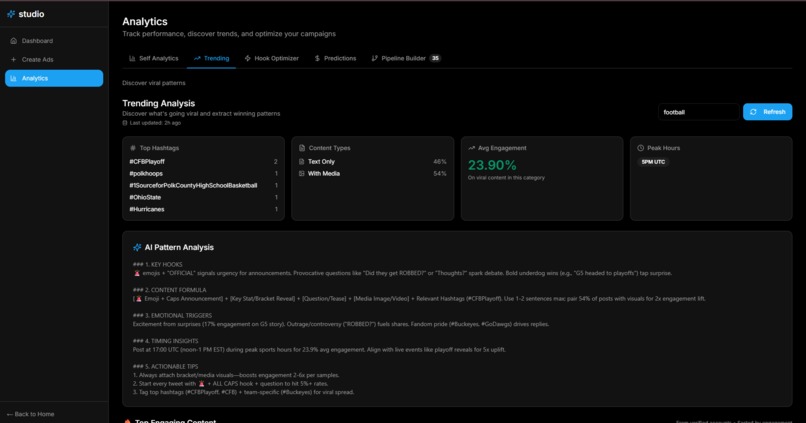Click the Last updated 2h ago text
Screen dimensions: 806x423
[x=155, y=123]
